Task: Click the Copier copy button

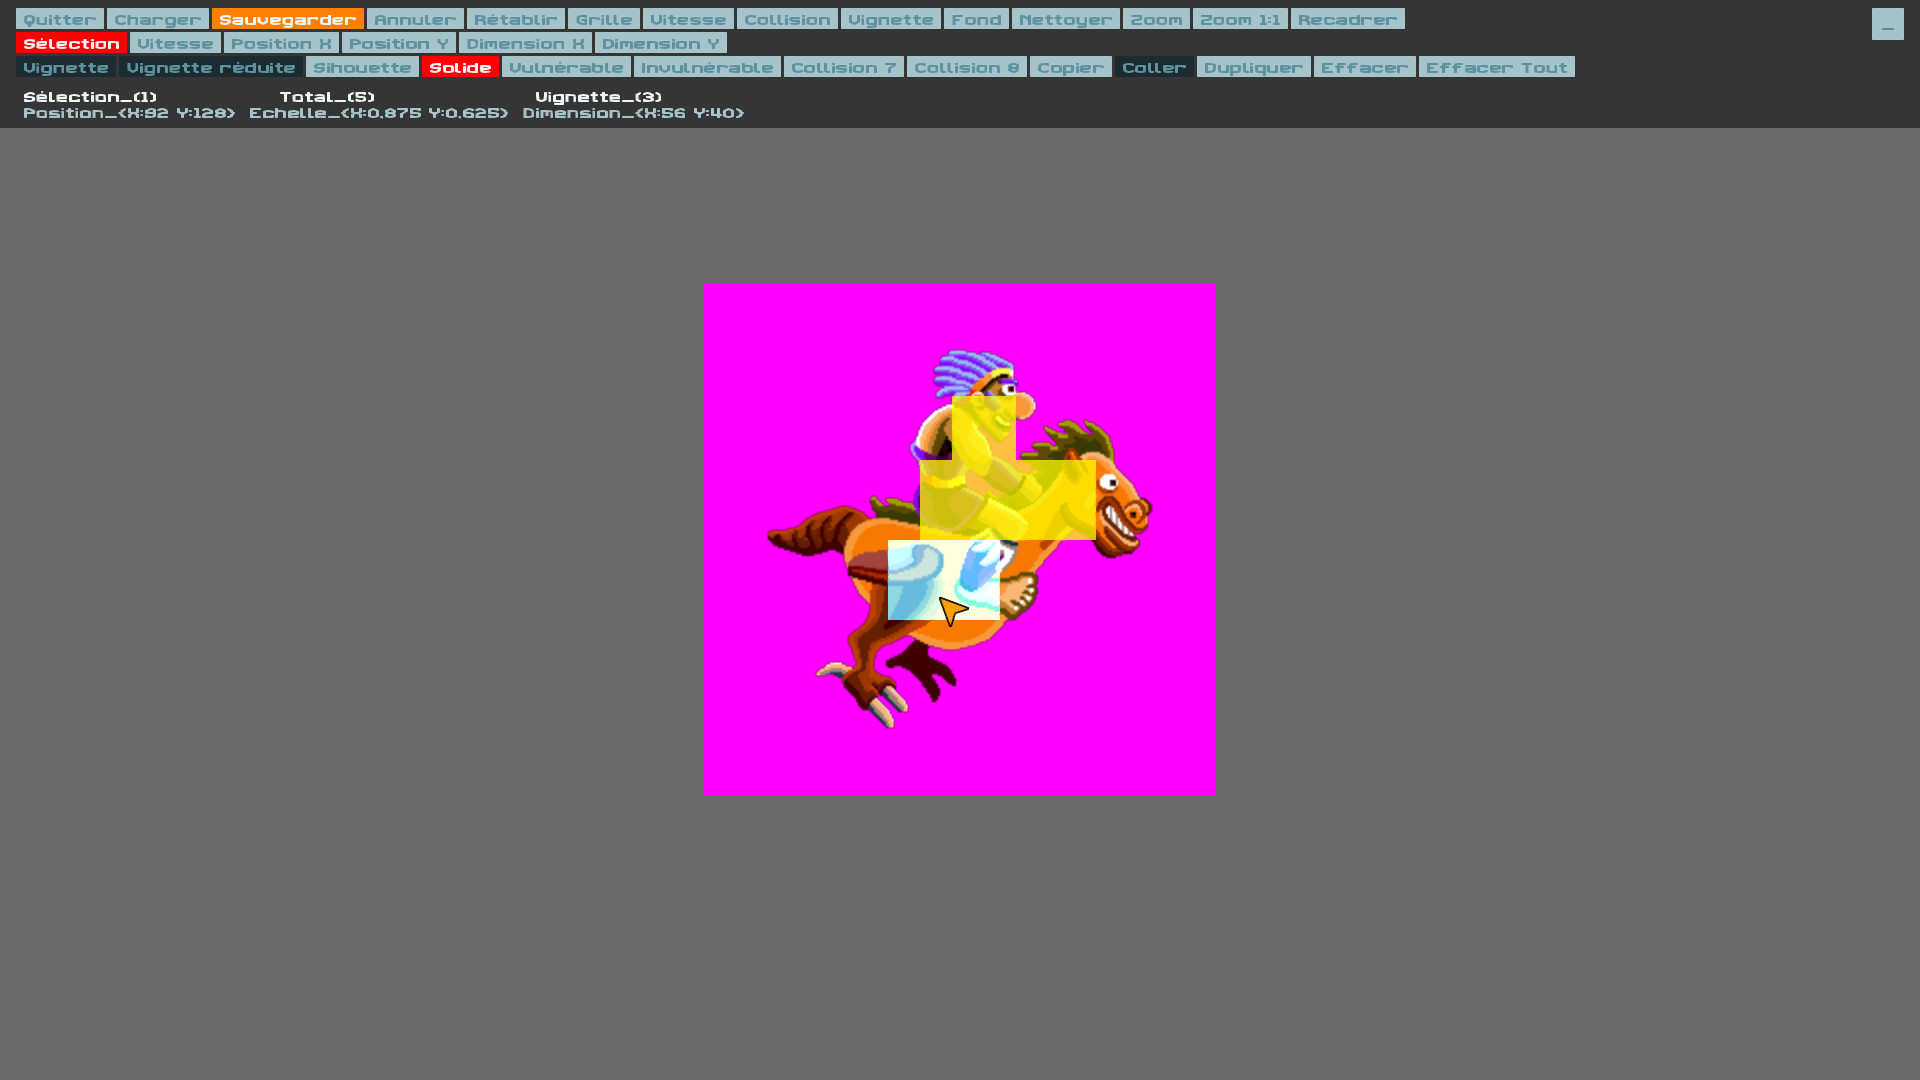Action: point(1071,67)
